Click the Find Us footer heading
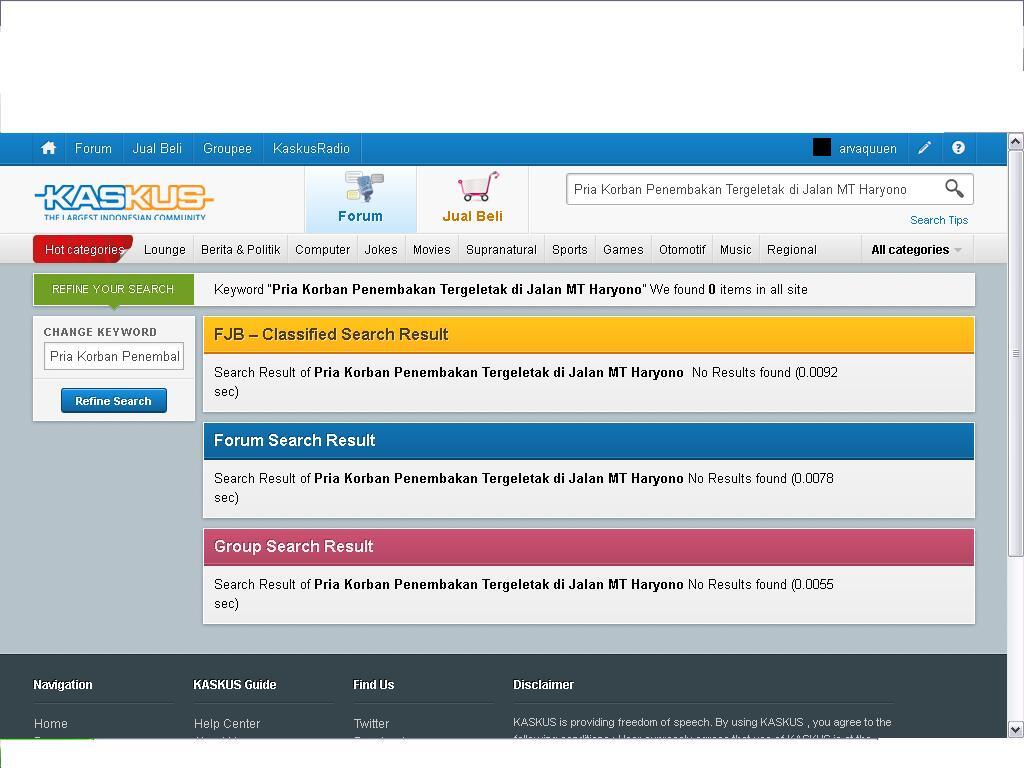This screenshot has height=768, width=1024. pos(374,684)
